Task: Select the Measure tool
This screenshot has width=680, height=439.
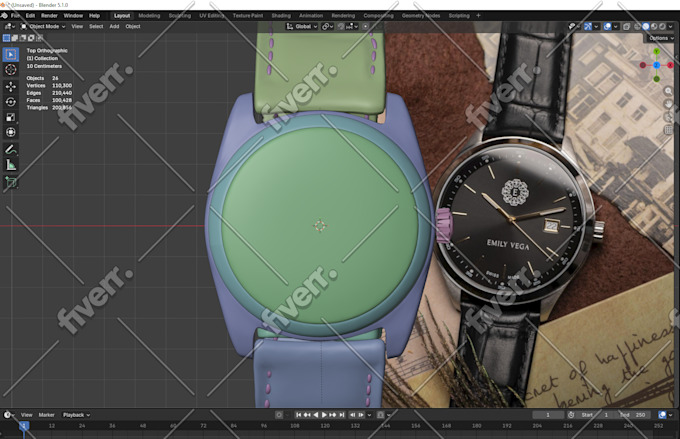Action: pos(10,165)
